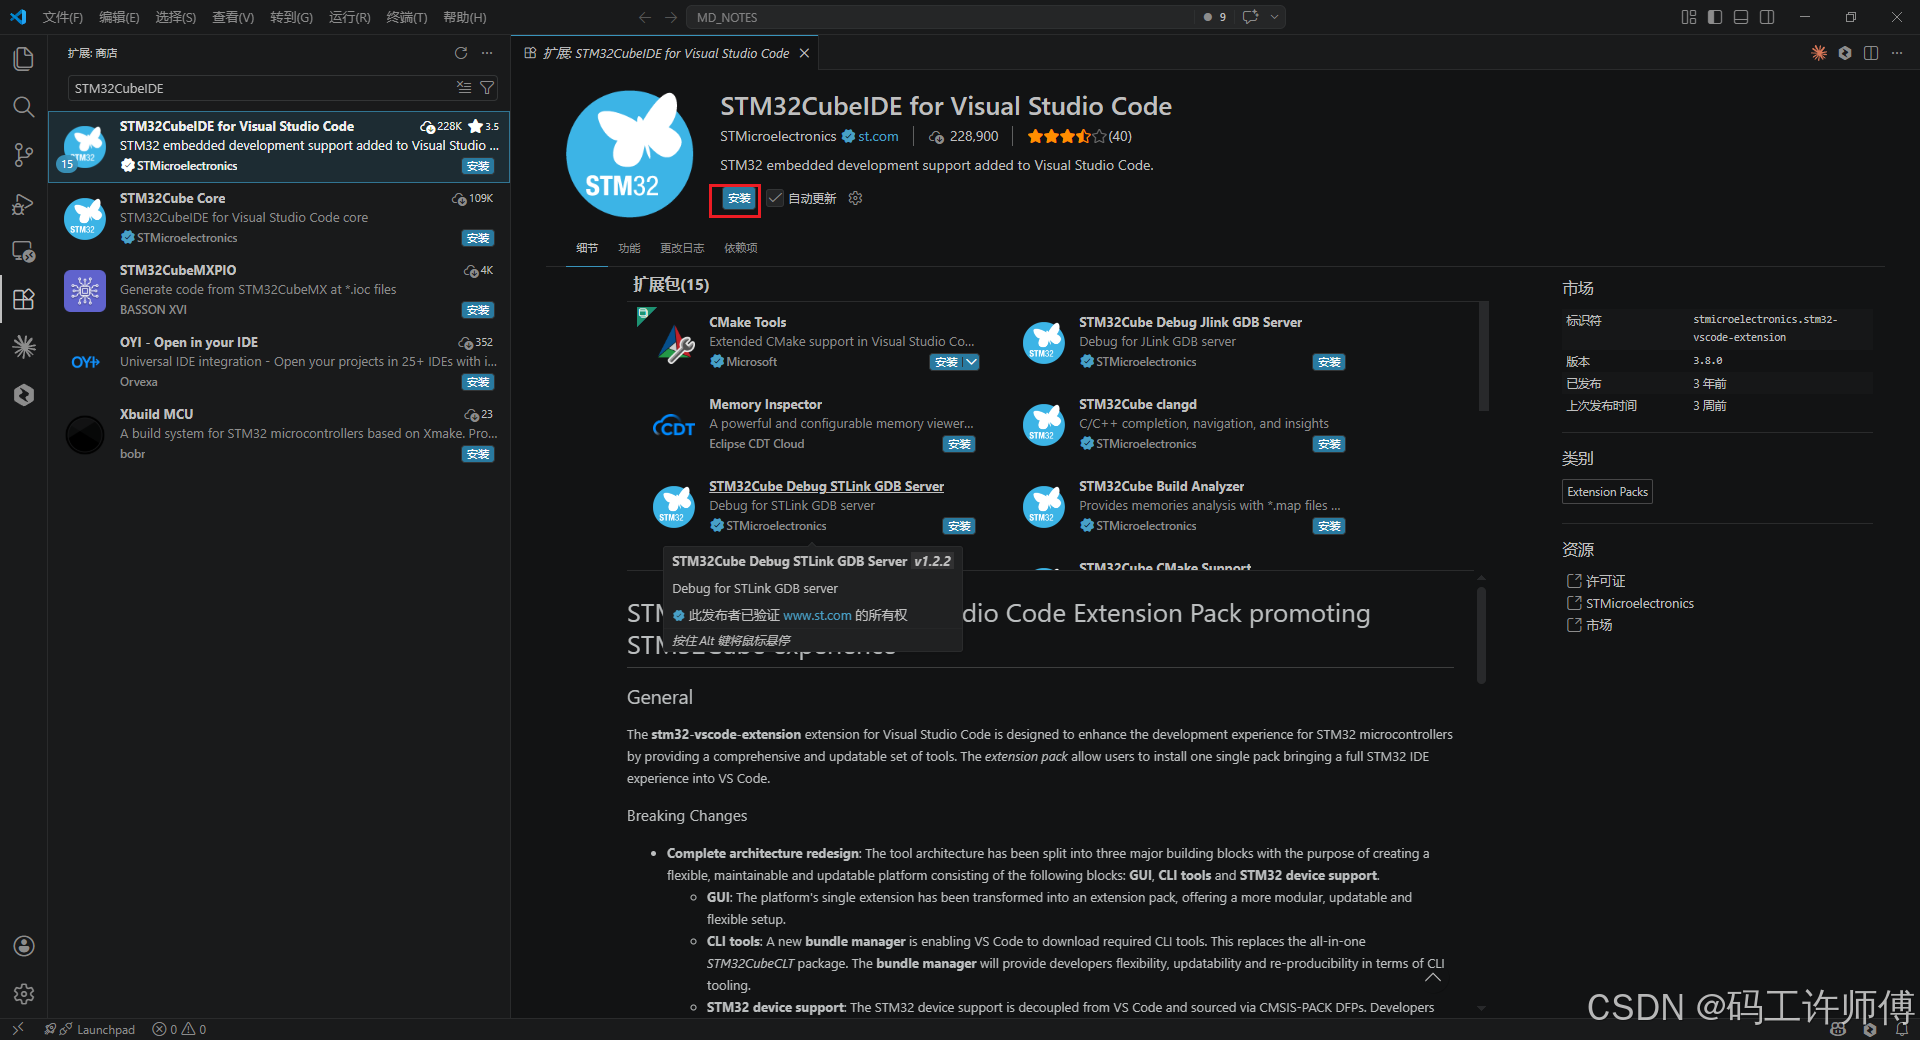The image size is (1920, 1040).
Task: Install STM32Cube clangd extension
Action: pos(1329,444)
